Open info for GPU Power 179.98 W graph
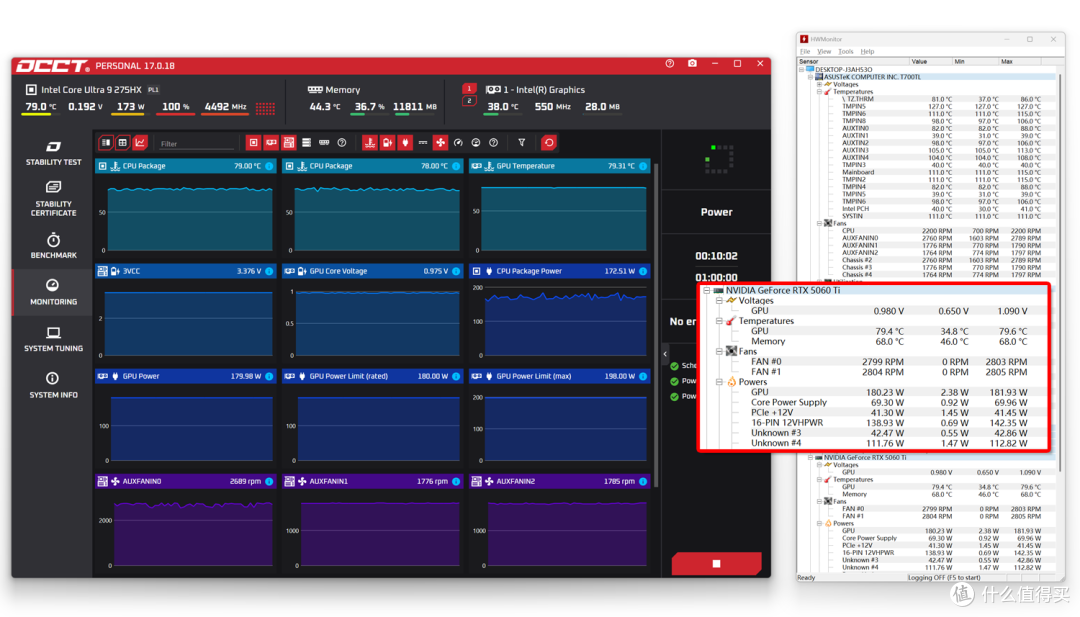1080x617 pixels. [269, 376]
